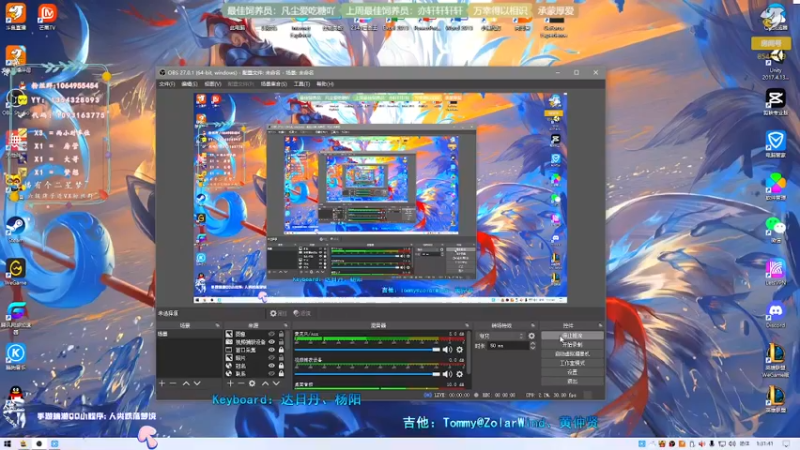Move the selected source down
The image size is (800, 450).
pos(276,383)
